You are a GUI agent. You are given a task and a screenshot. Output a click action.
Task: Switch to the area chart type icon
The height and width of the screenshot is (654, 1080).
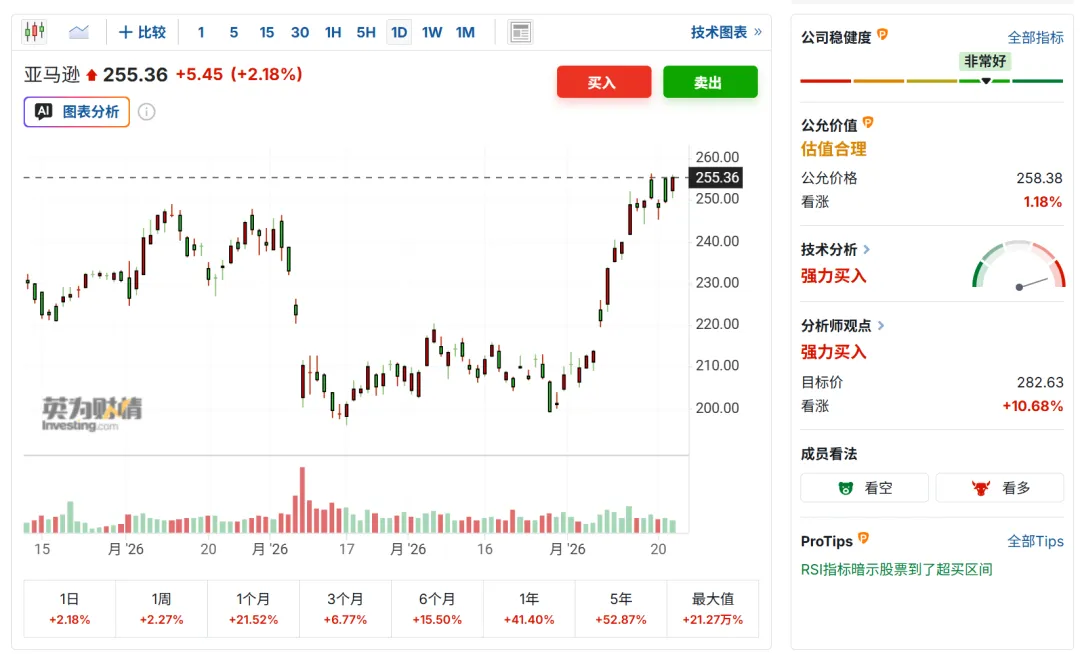pos(79,32)
